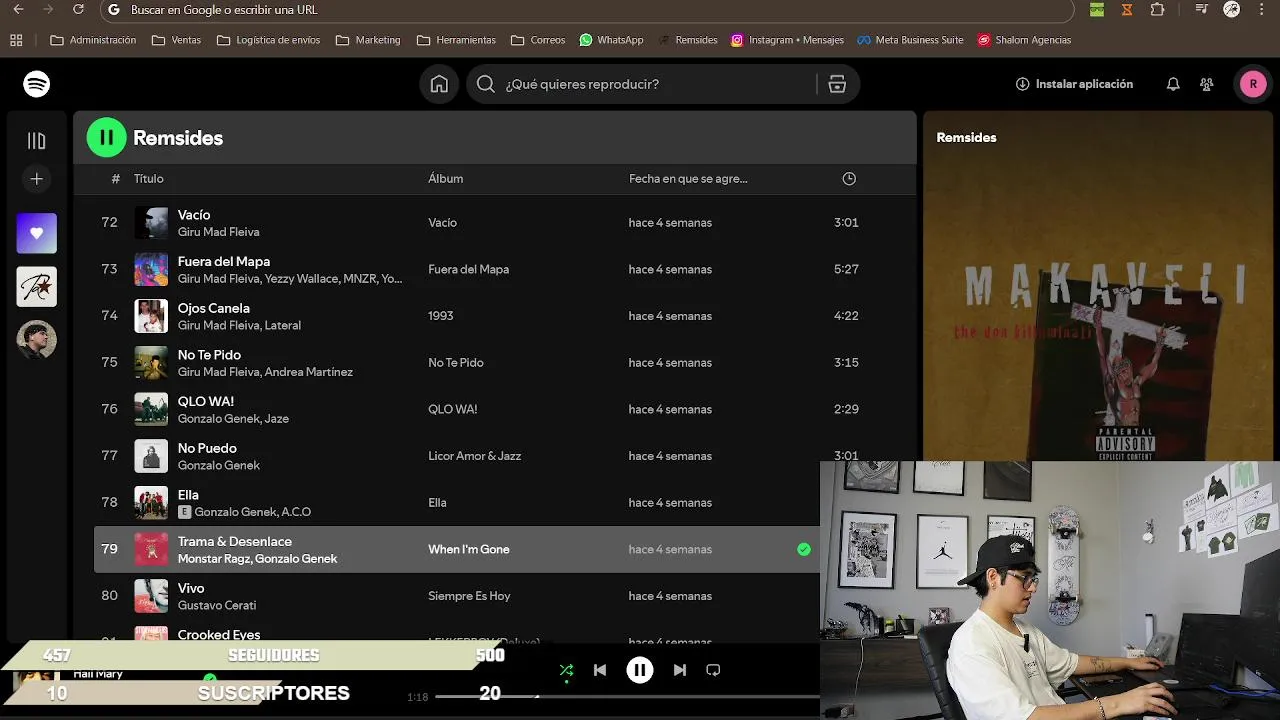Open Instagram • Mensajes bookmark

coord(787,40)
